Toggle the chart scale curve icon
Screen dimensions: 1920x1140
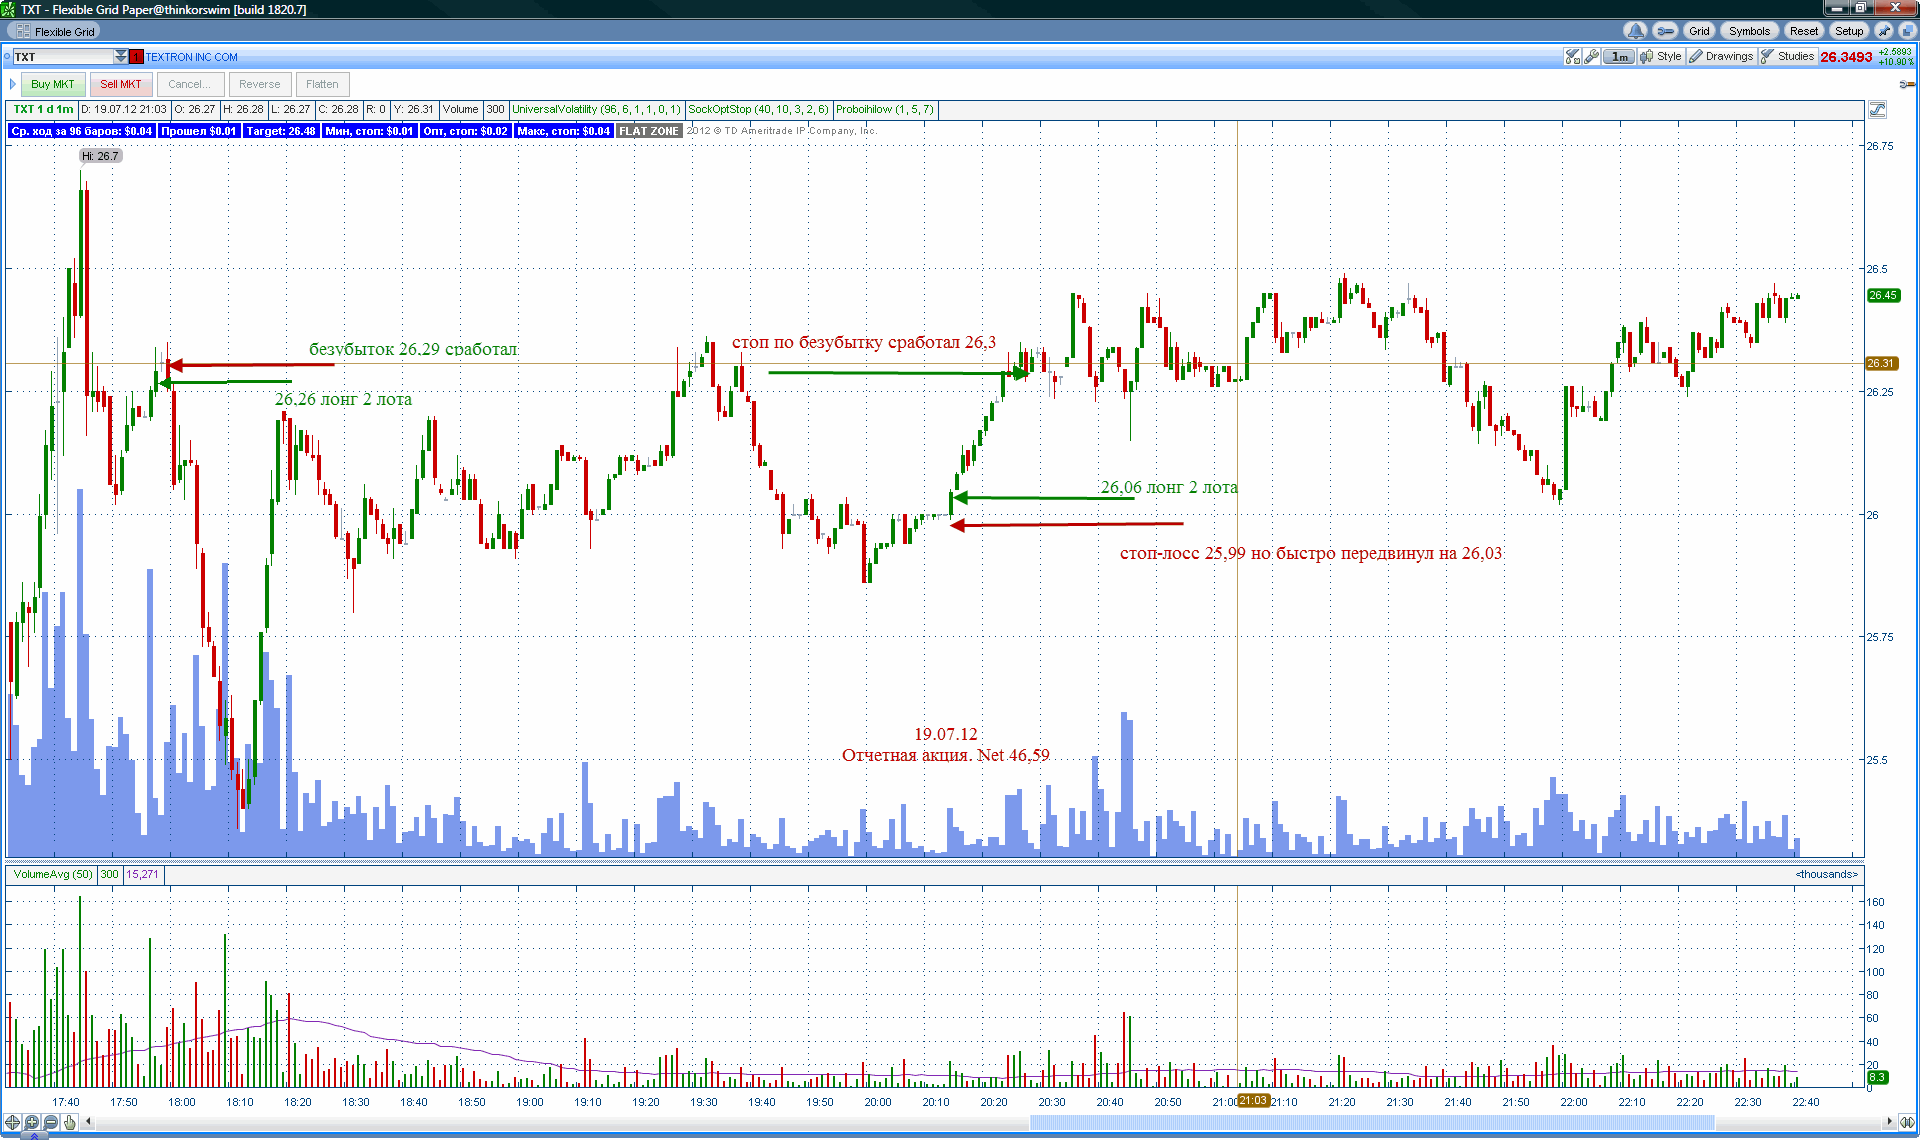point(1877,110)
